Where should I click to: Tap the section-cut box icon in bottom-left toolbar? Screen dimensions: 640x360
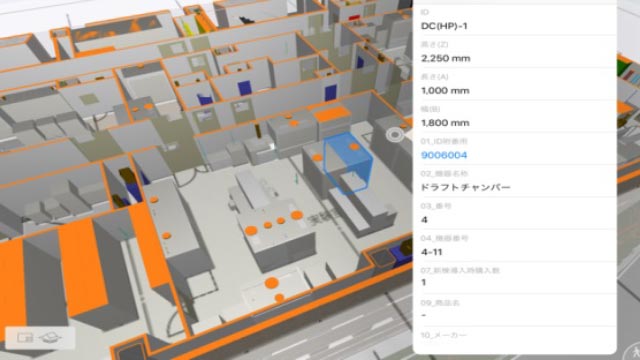point(51,338)
